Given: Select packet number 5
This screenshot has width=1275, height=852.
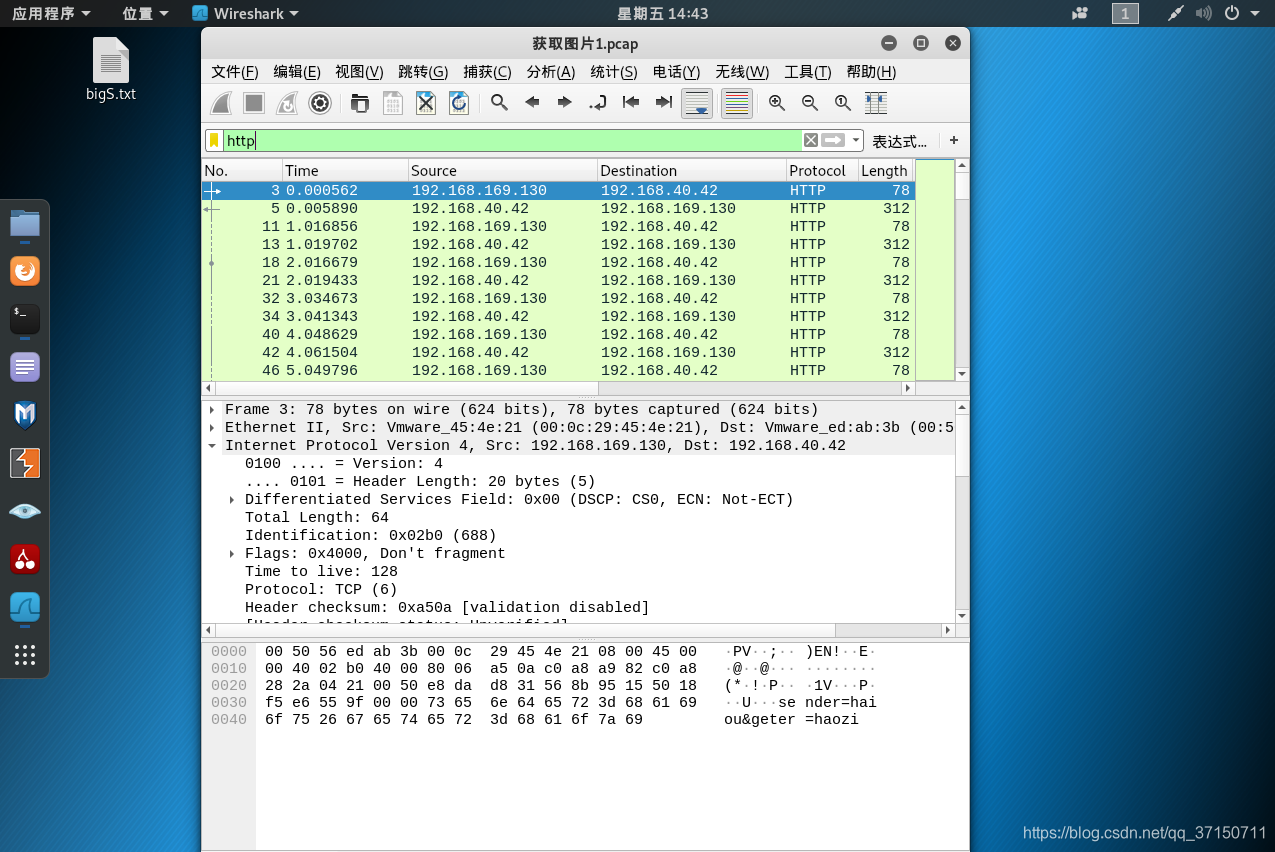Looking at the screenshot, I should 558,209.
